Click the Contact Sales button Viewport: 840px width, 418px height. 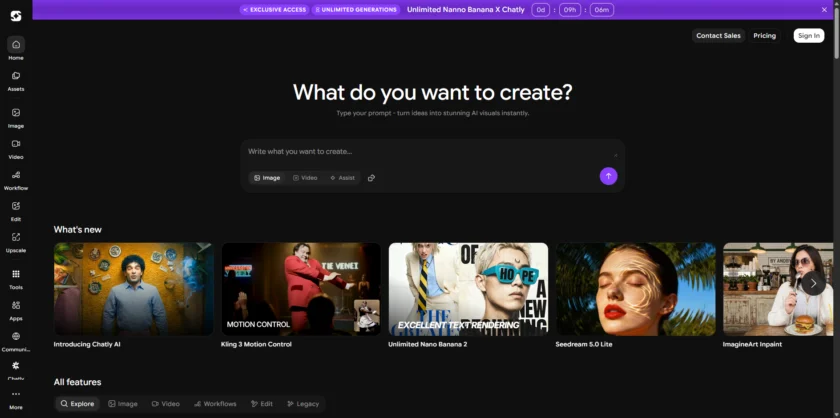click(x=718, y=36)
